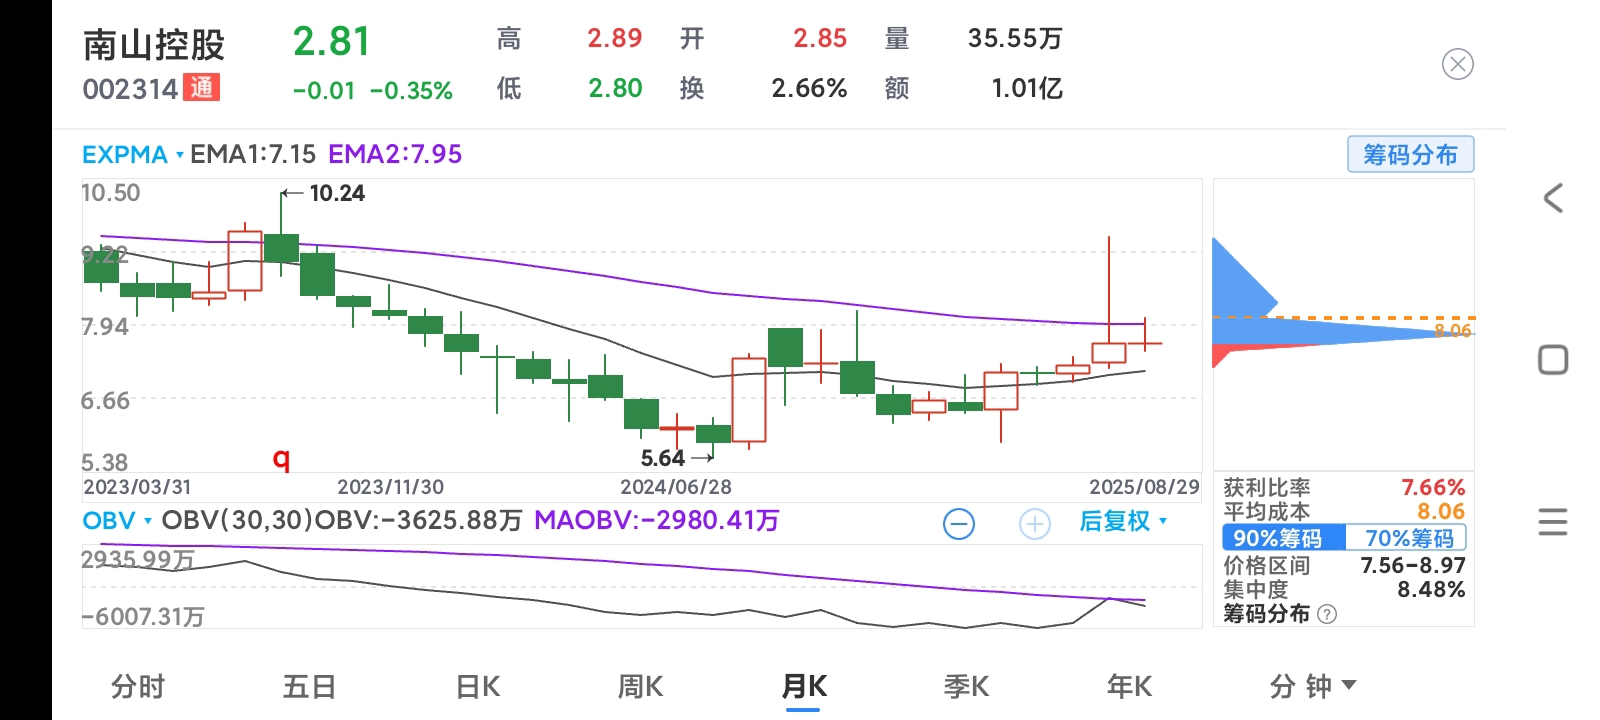Screen dimensions: 1600x720
Task: Tap the change percent -0.35%
Action: pos(411,91)
